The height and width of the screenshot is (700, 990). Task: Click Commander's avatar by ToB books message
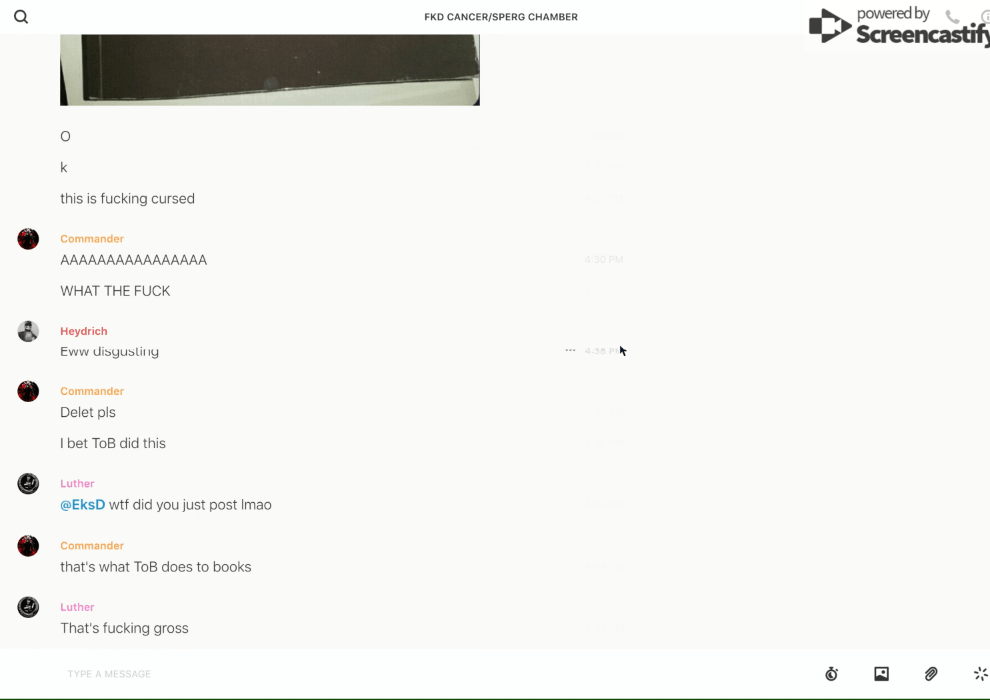(28, 546)
